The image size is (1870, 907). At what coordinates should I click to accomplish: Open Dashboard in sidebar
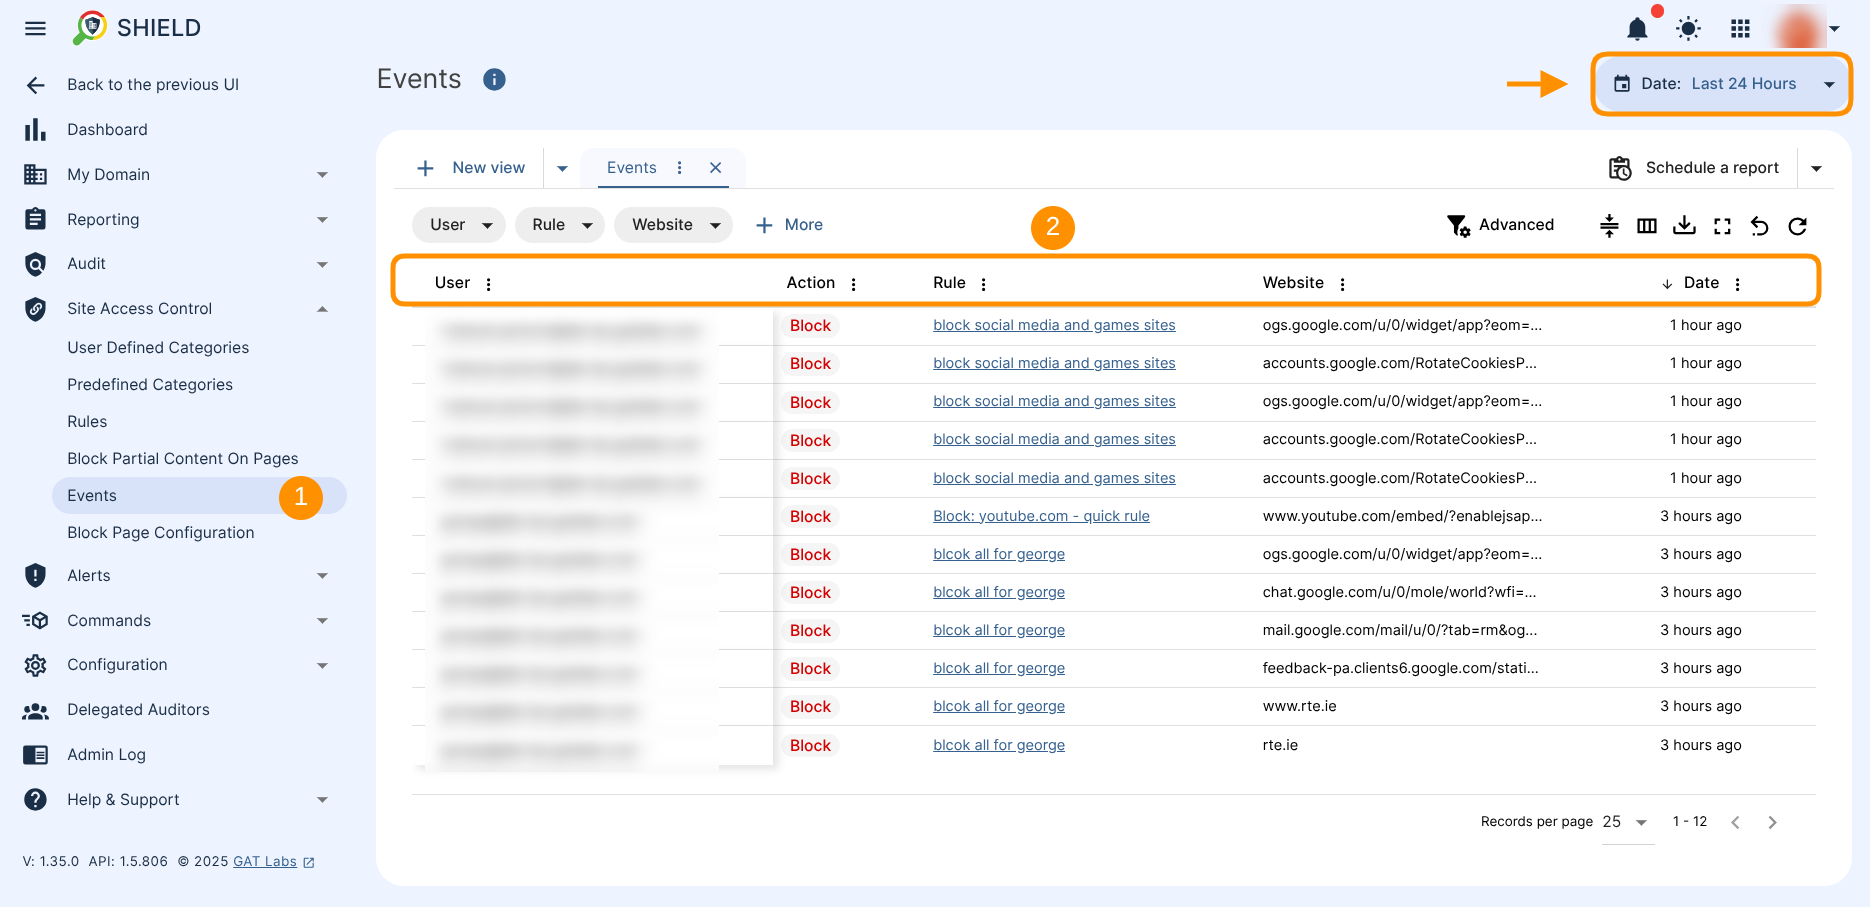(x=107, y=130)
